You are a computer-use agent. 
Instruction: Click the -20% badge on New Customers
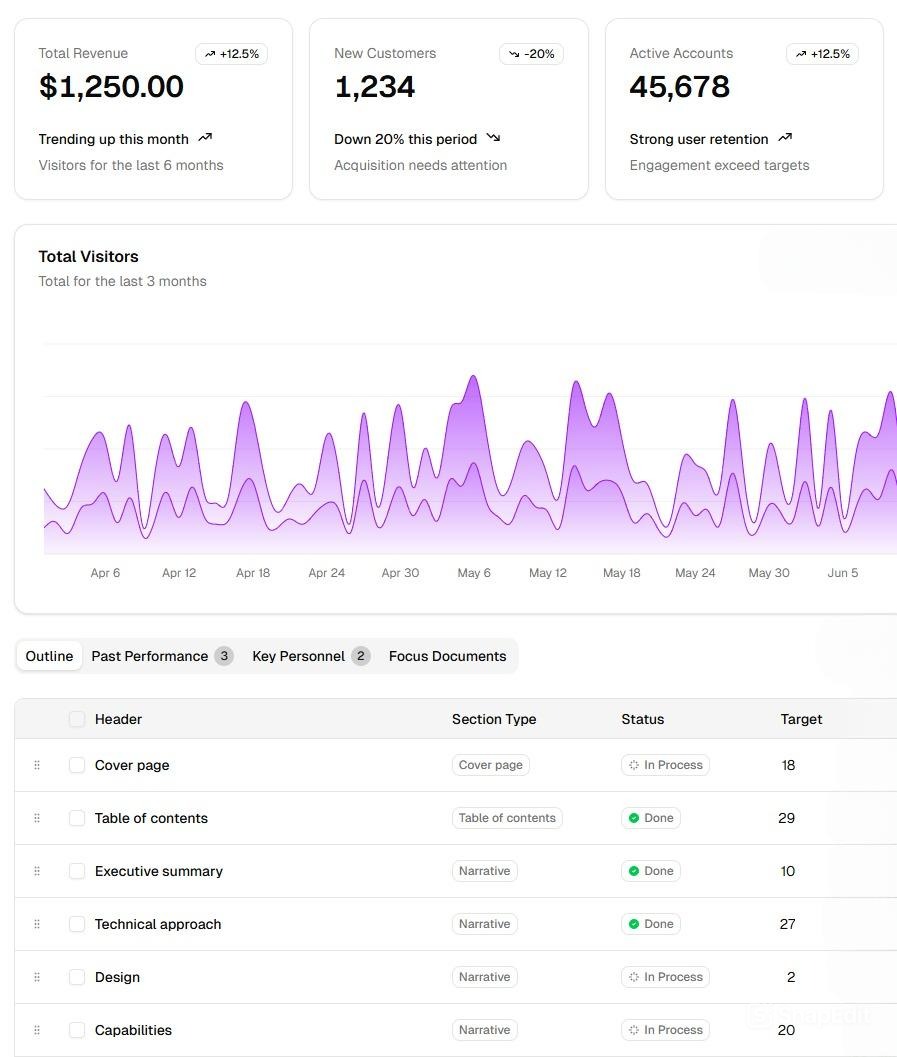pyautogui.click(x=531, y=54)
